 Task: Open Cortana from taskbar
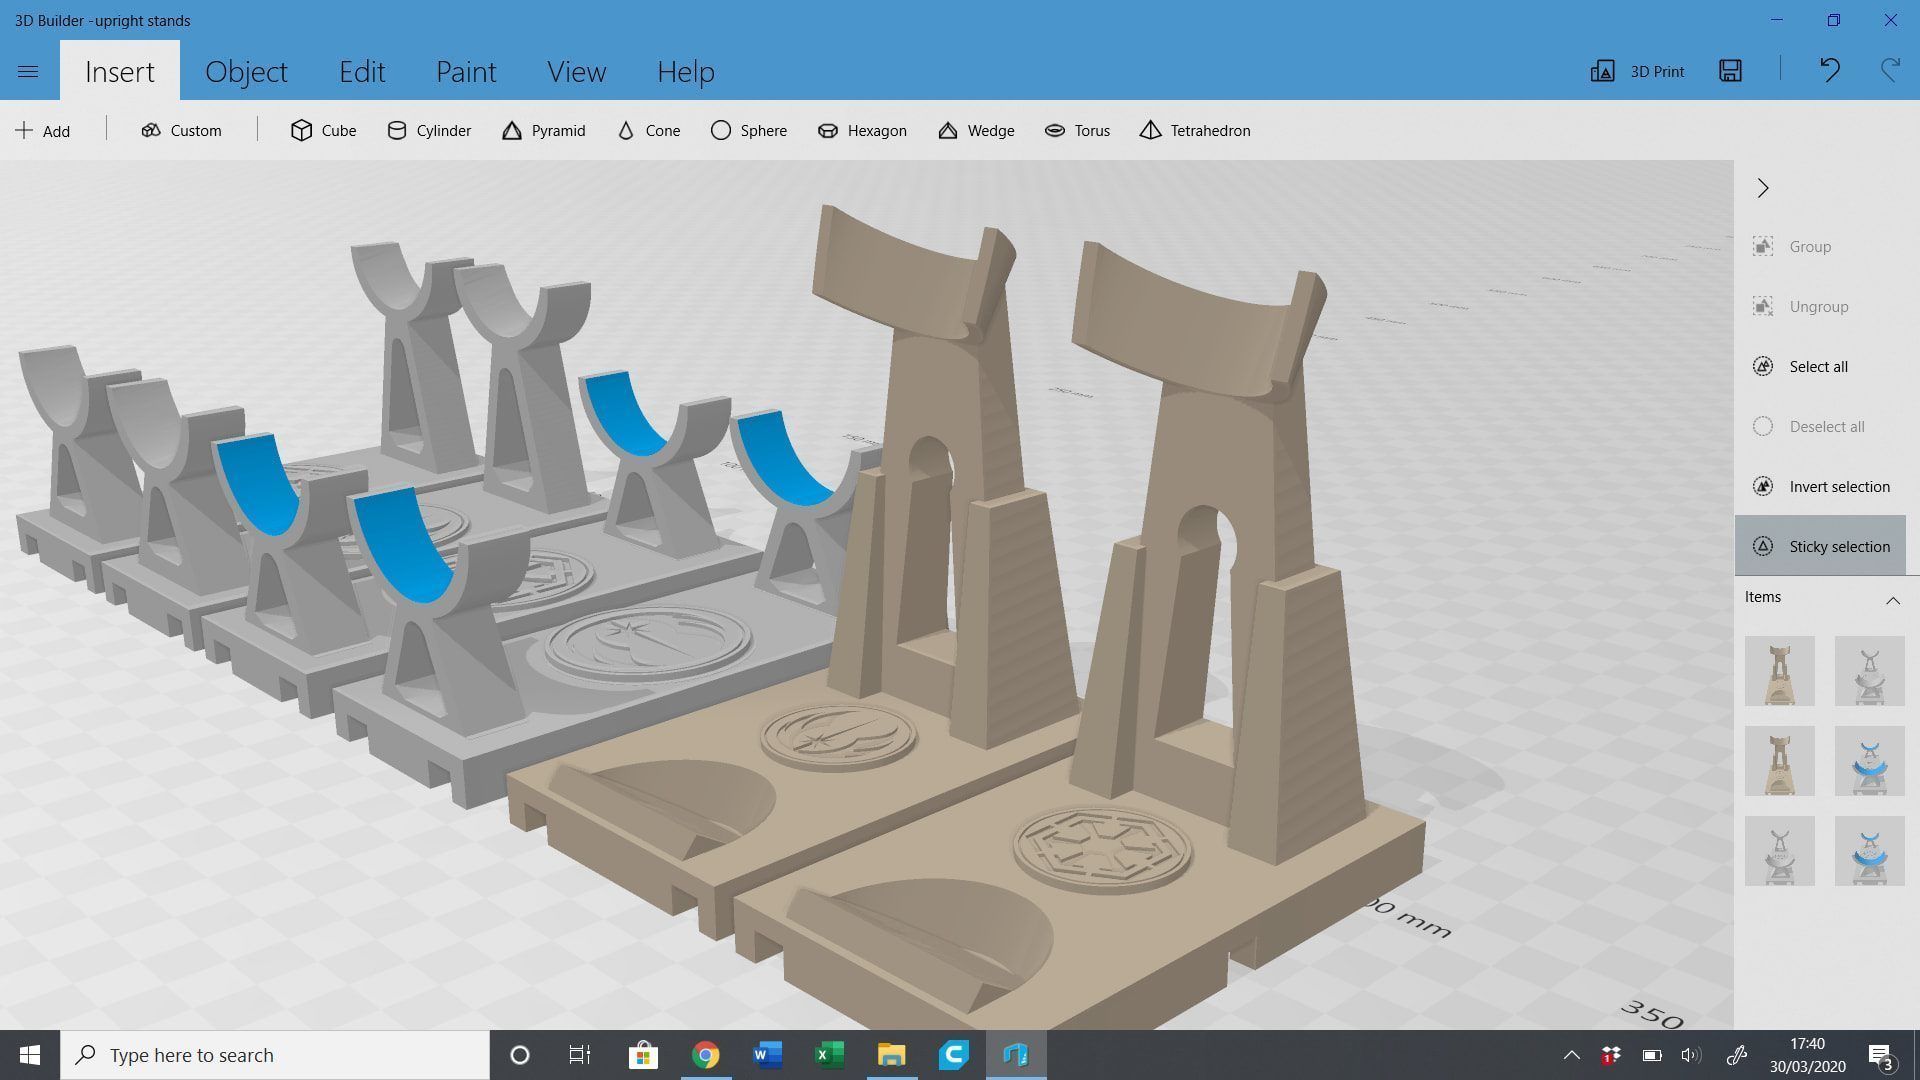click(519, 1055)
